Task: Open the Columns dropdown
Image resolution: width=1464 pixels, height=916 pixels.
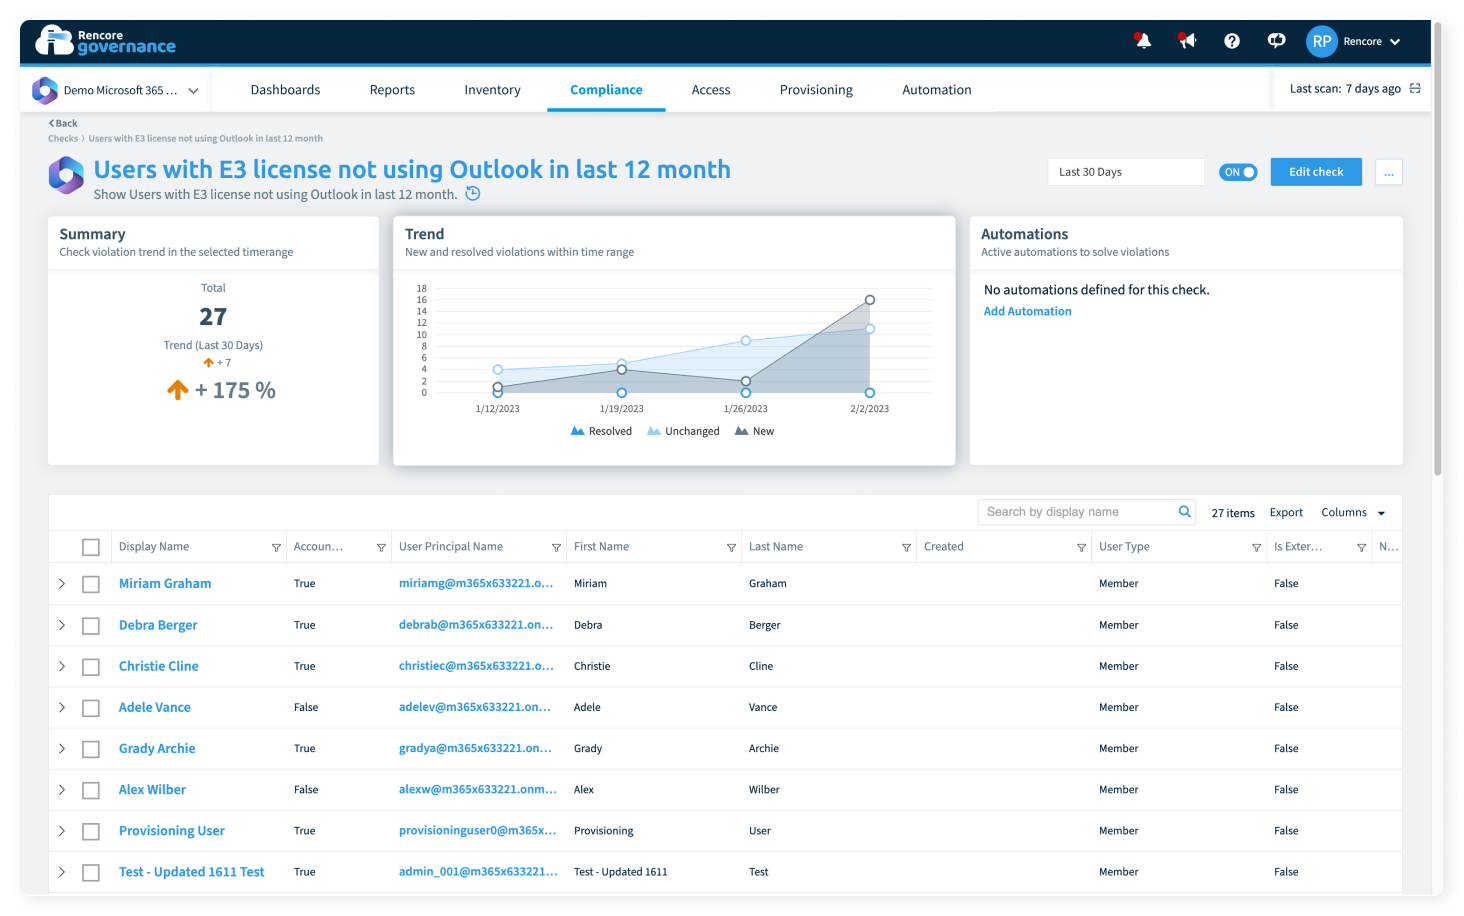Action: click(1353, 513)
